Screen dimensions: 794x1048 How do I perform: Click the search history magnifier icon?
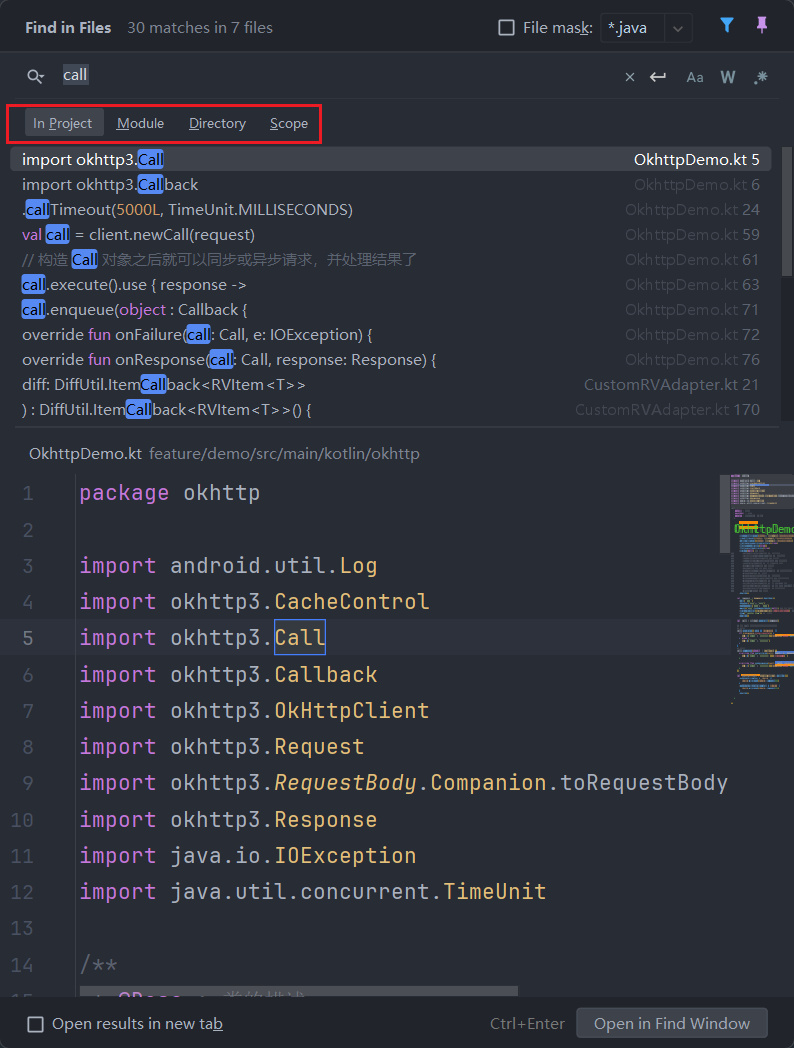(36, 76)
